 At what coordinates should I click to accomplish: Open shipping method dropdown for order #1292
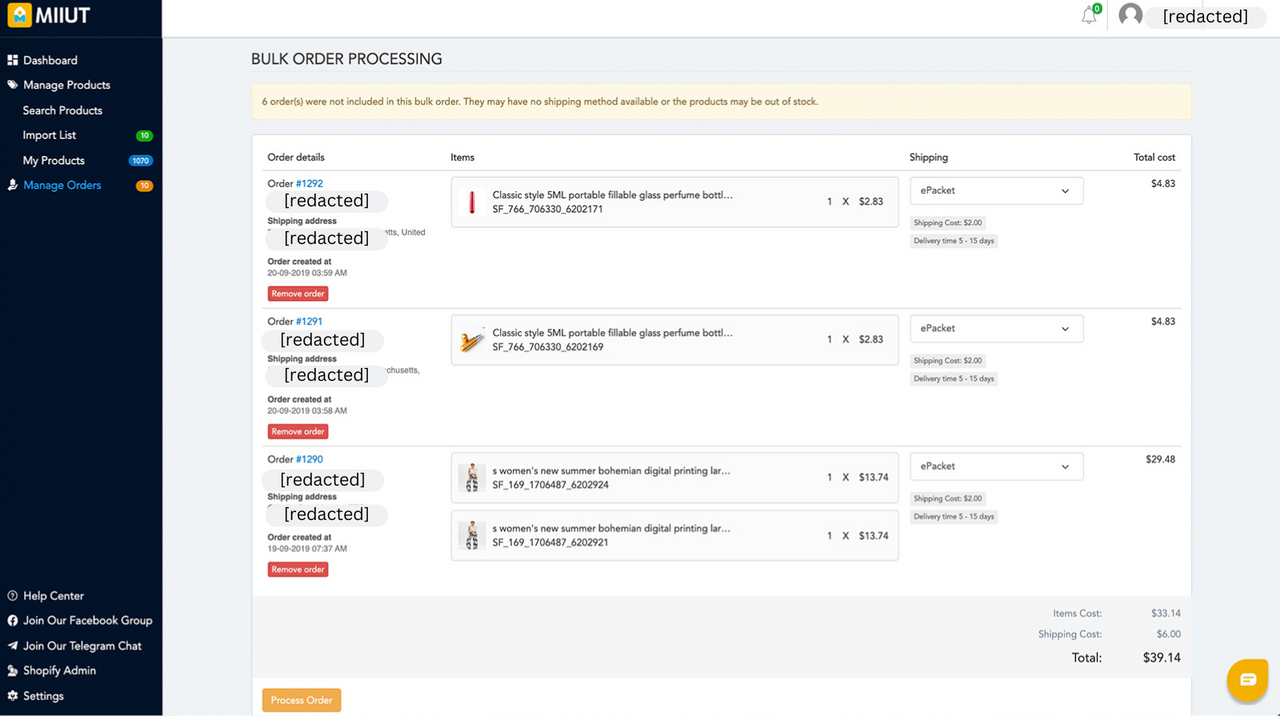pos(996,190)
